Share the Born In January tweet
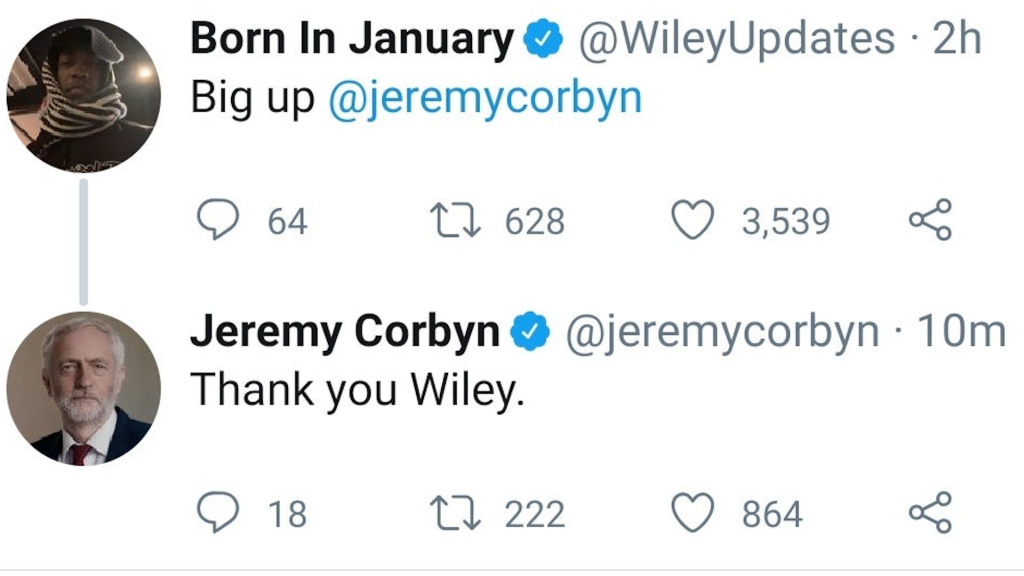The image size is (1024, 576). point(930,221)
